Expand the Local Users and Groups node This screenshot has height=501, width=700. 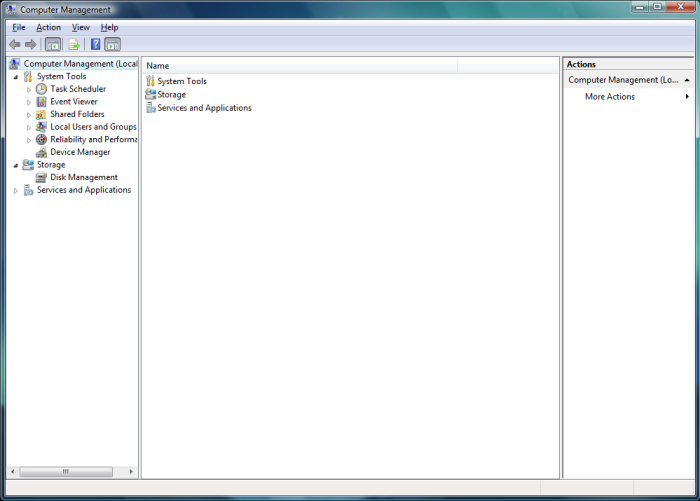coord(29,127)
